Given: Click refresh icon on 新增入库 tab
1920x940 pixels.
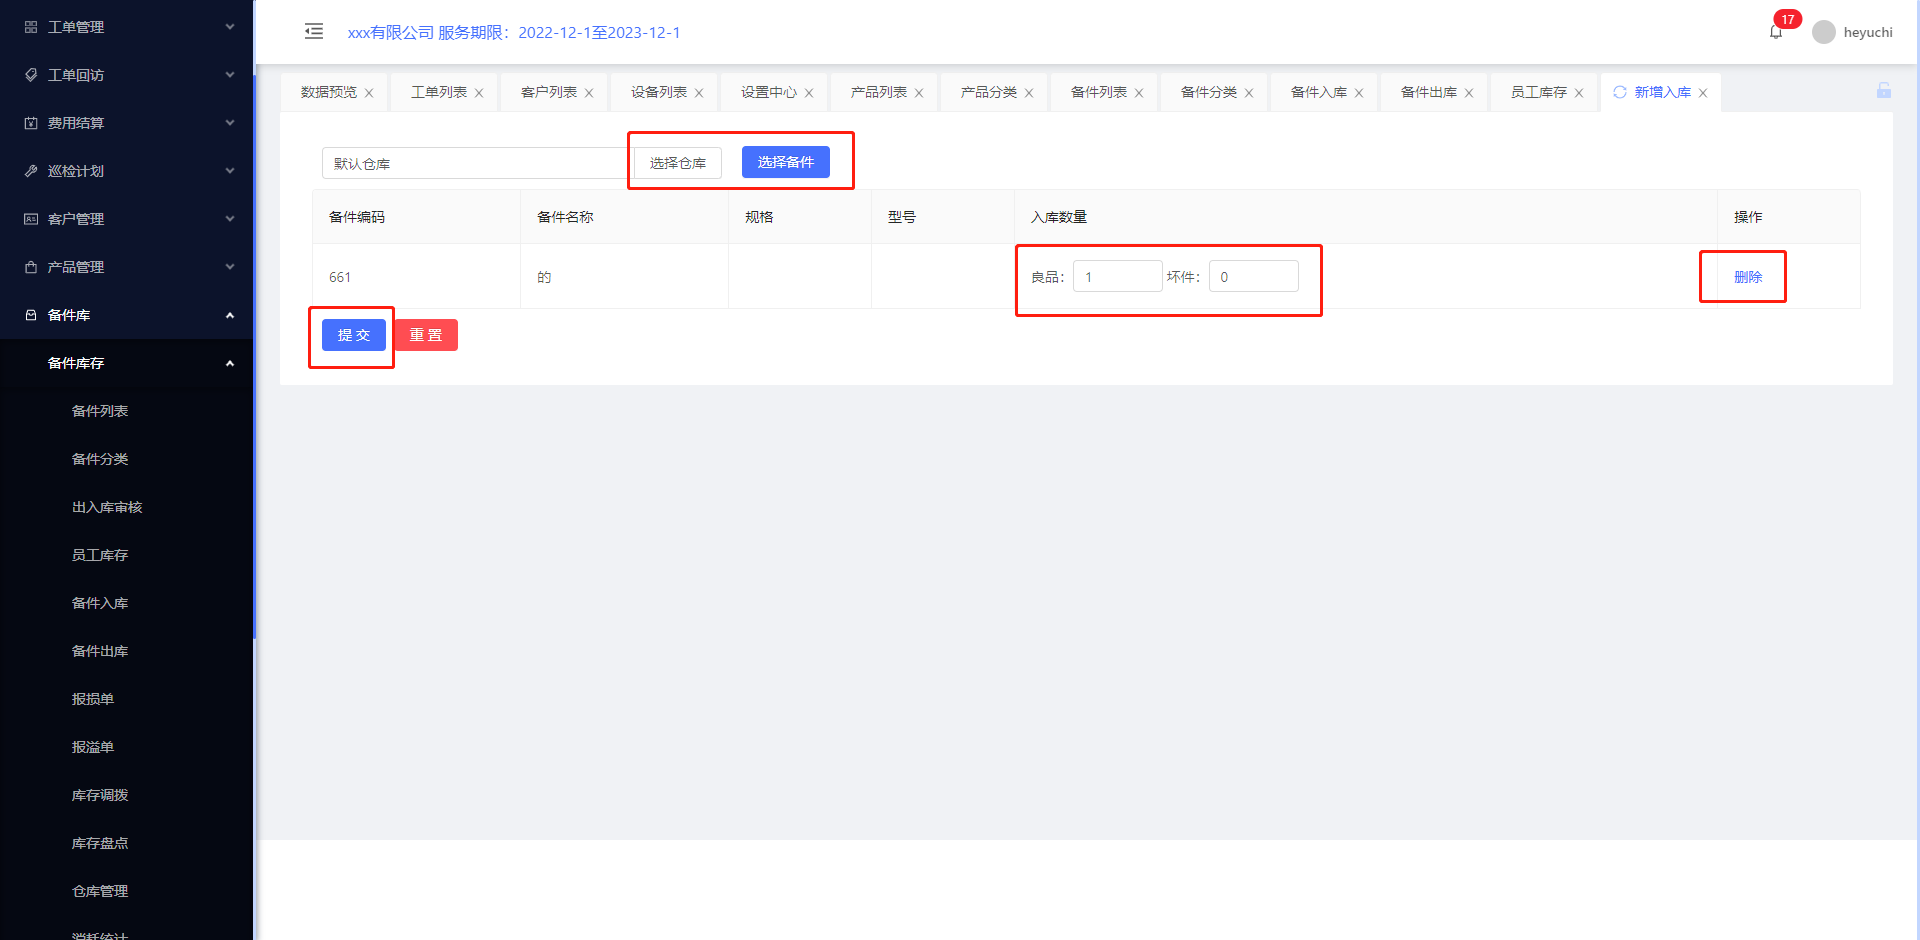Looking at the screenshot, I should pyautogui.click(x=1620, y=92).
